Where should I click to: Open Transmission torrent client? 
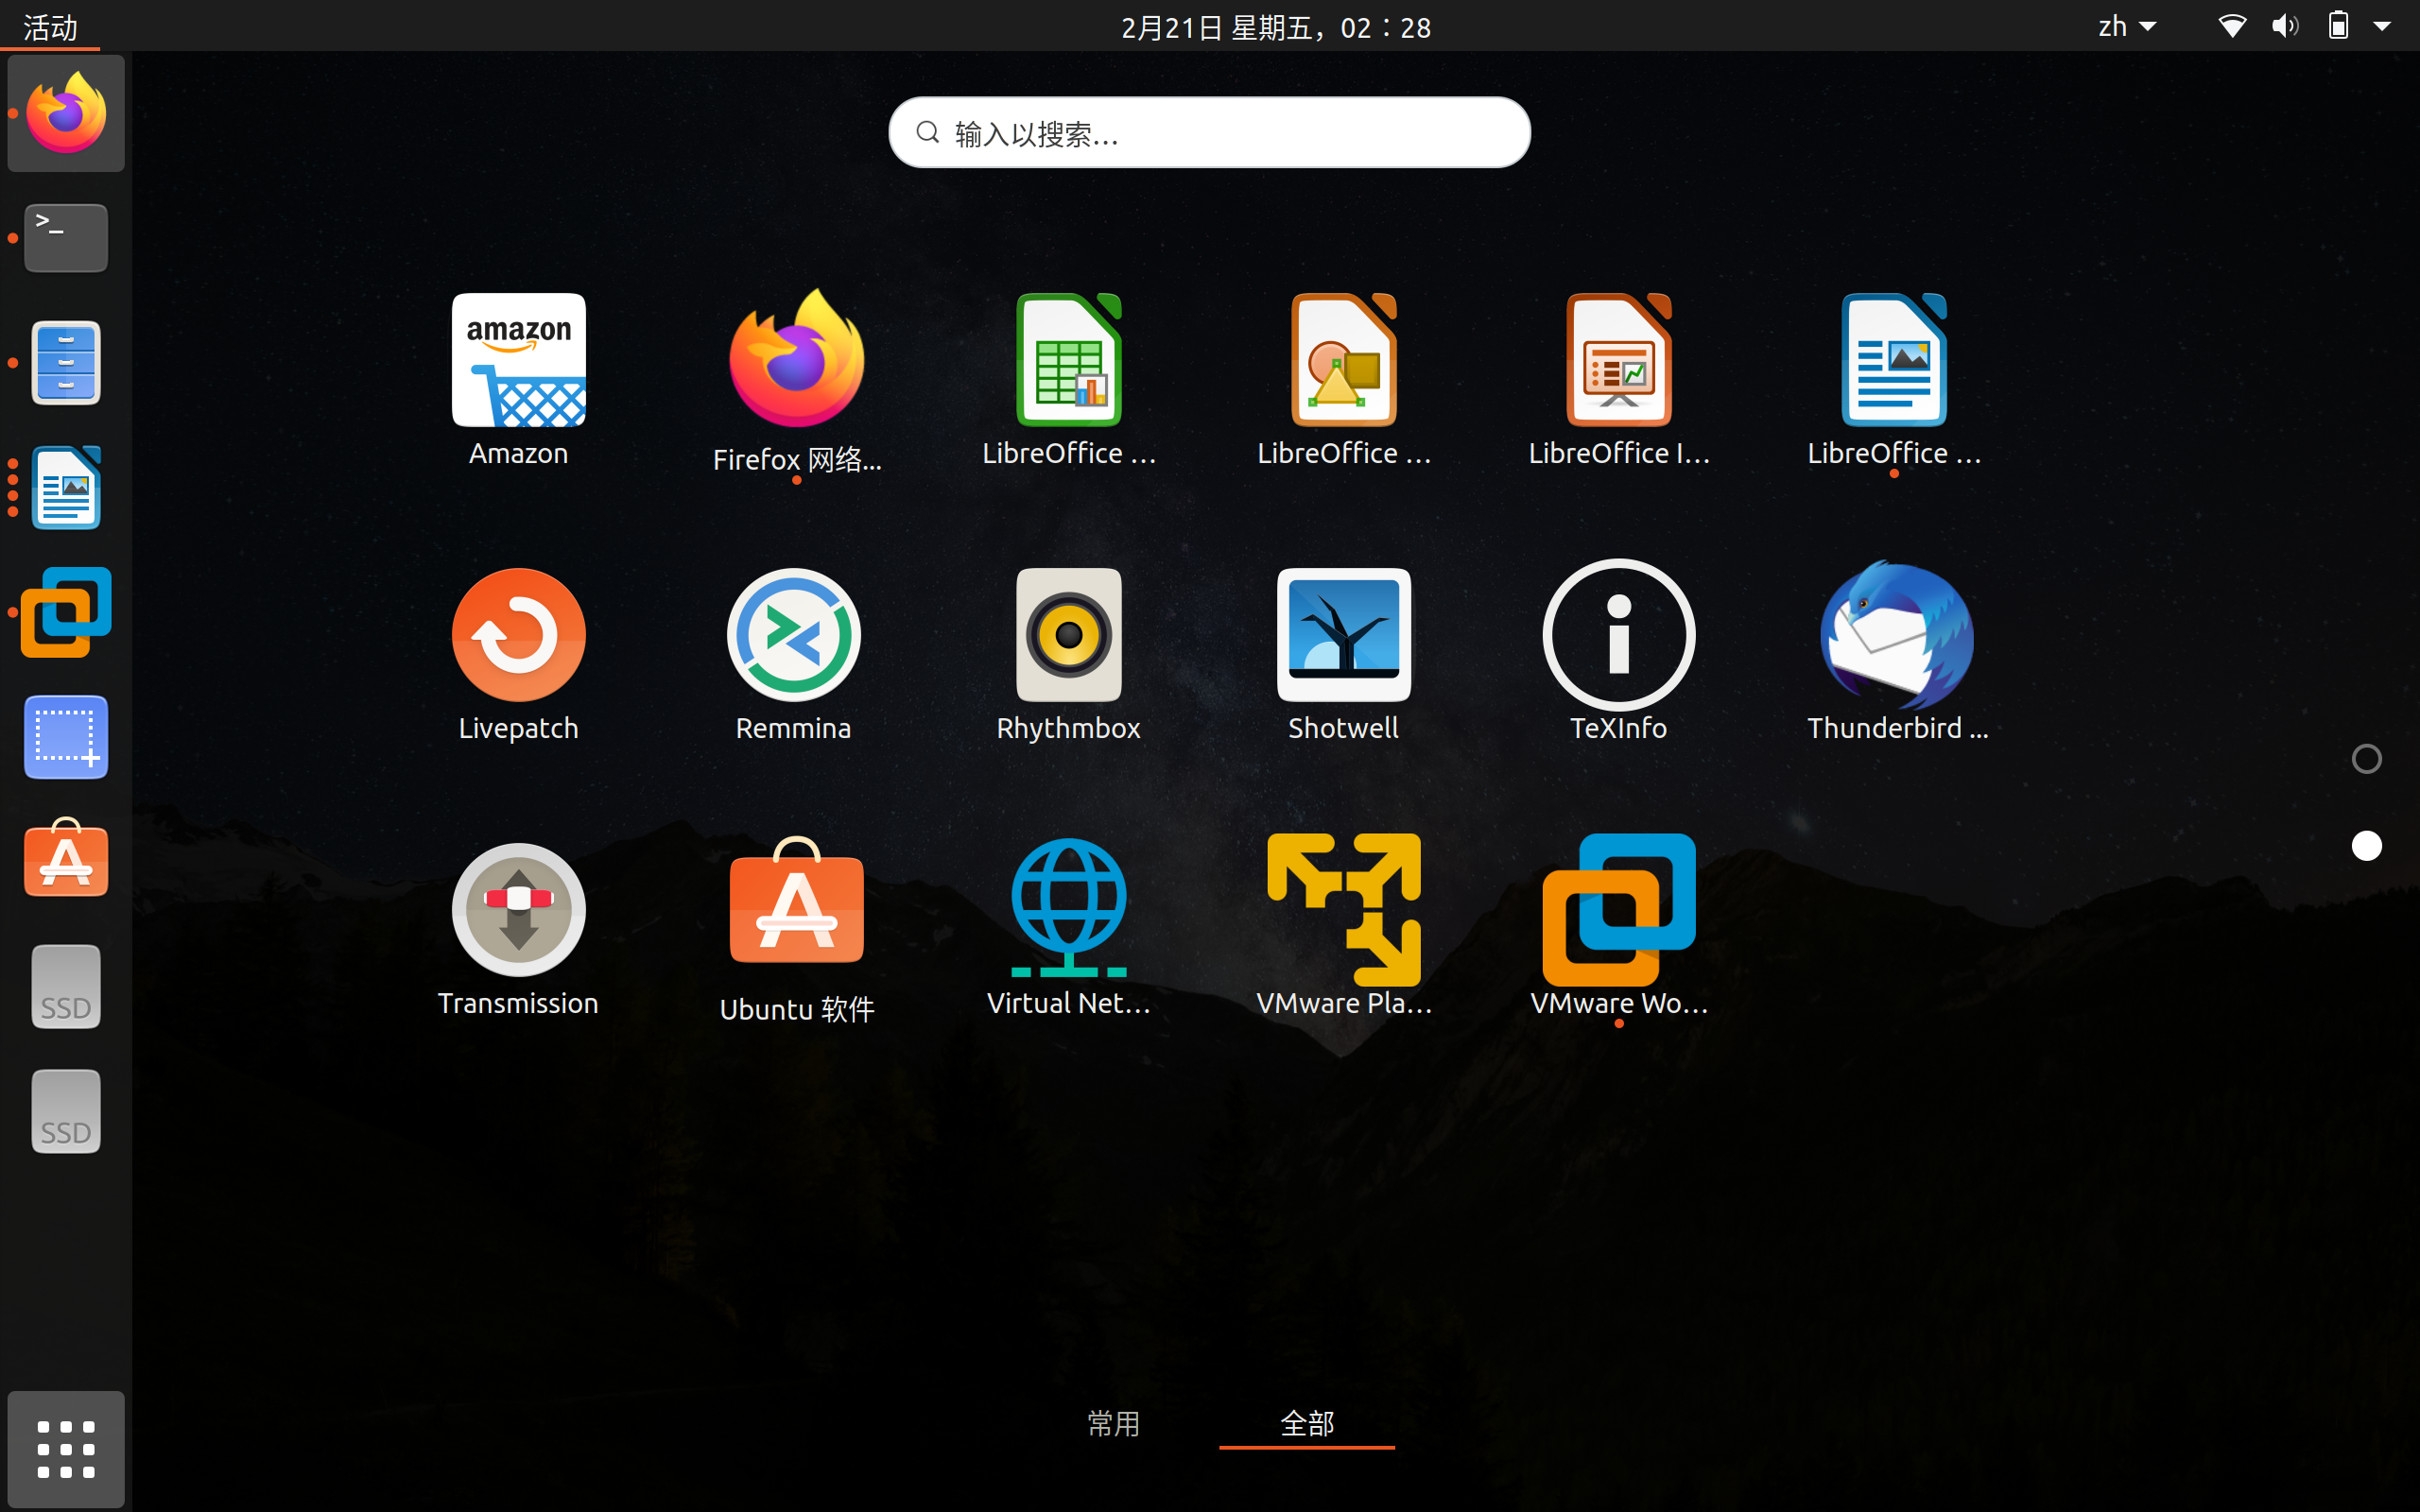(518, 910)
